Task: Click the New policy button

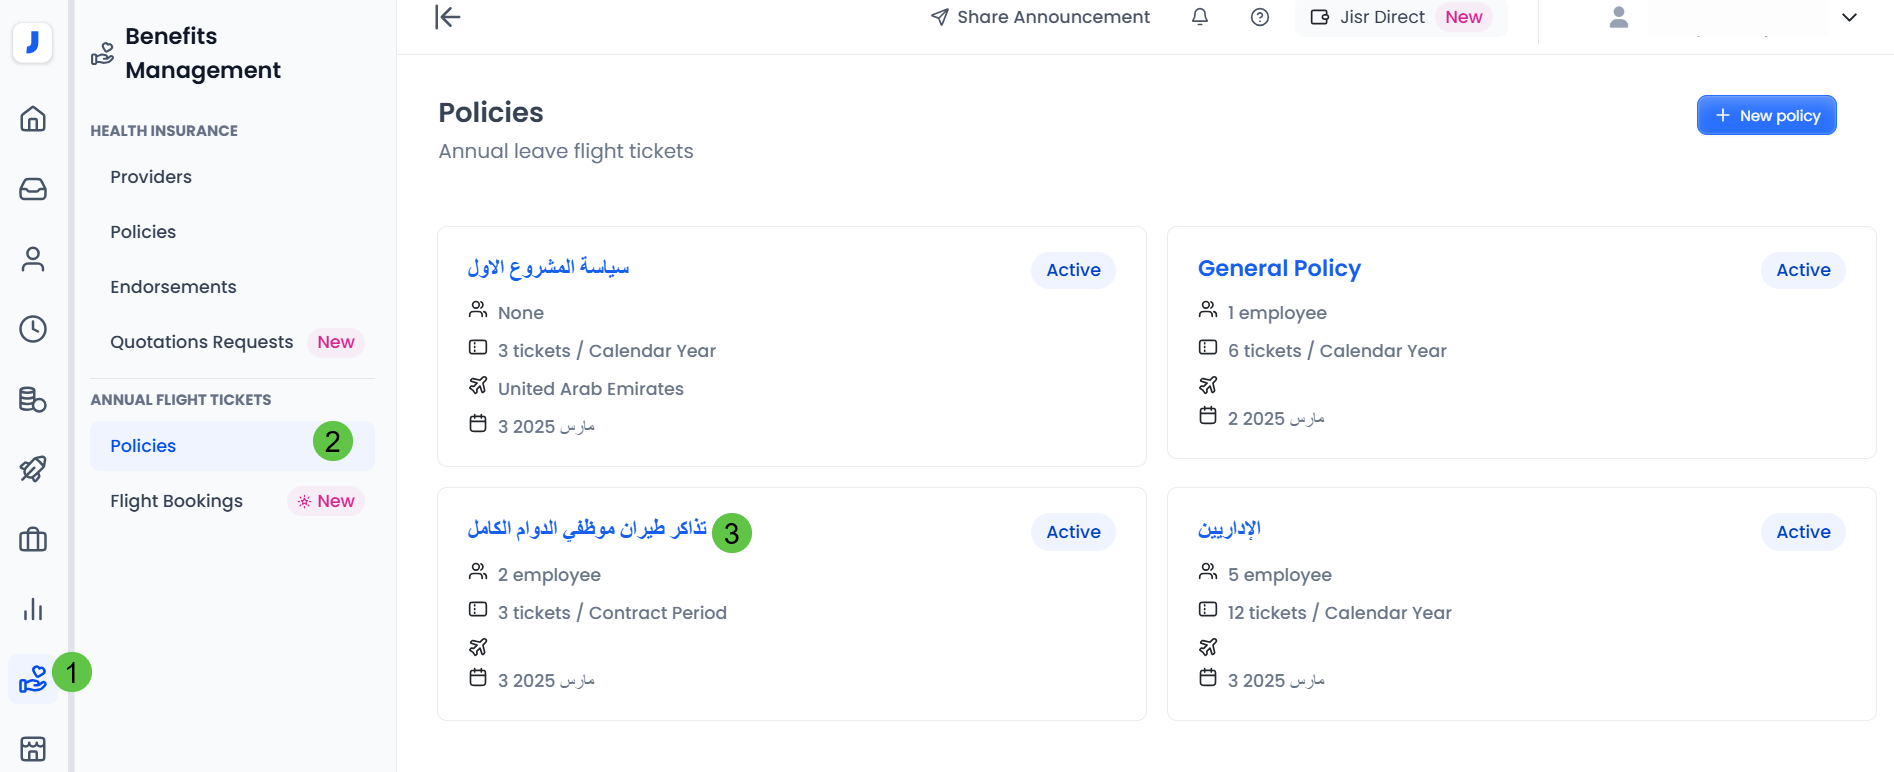Action: click(x=1766, y=115)
